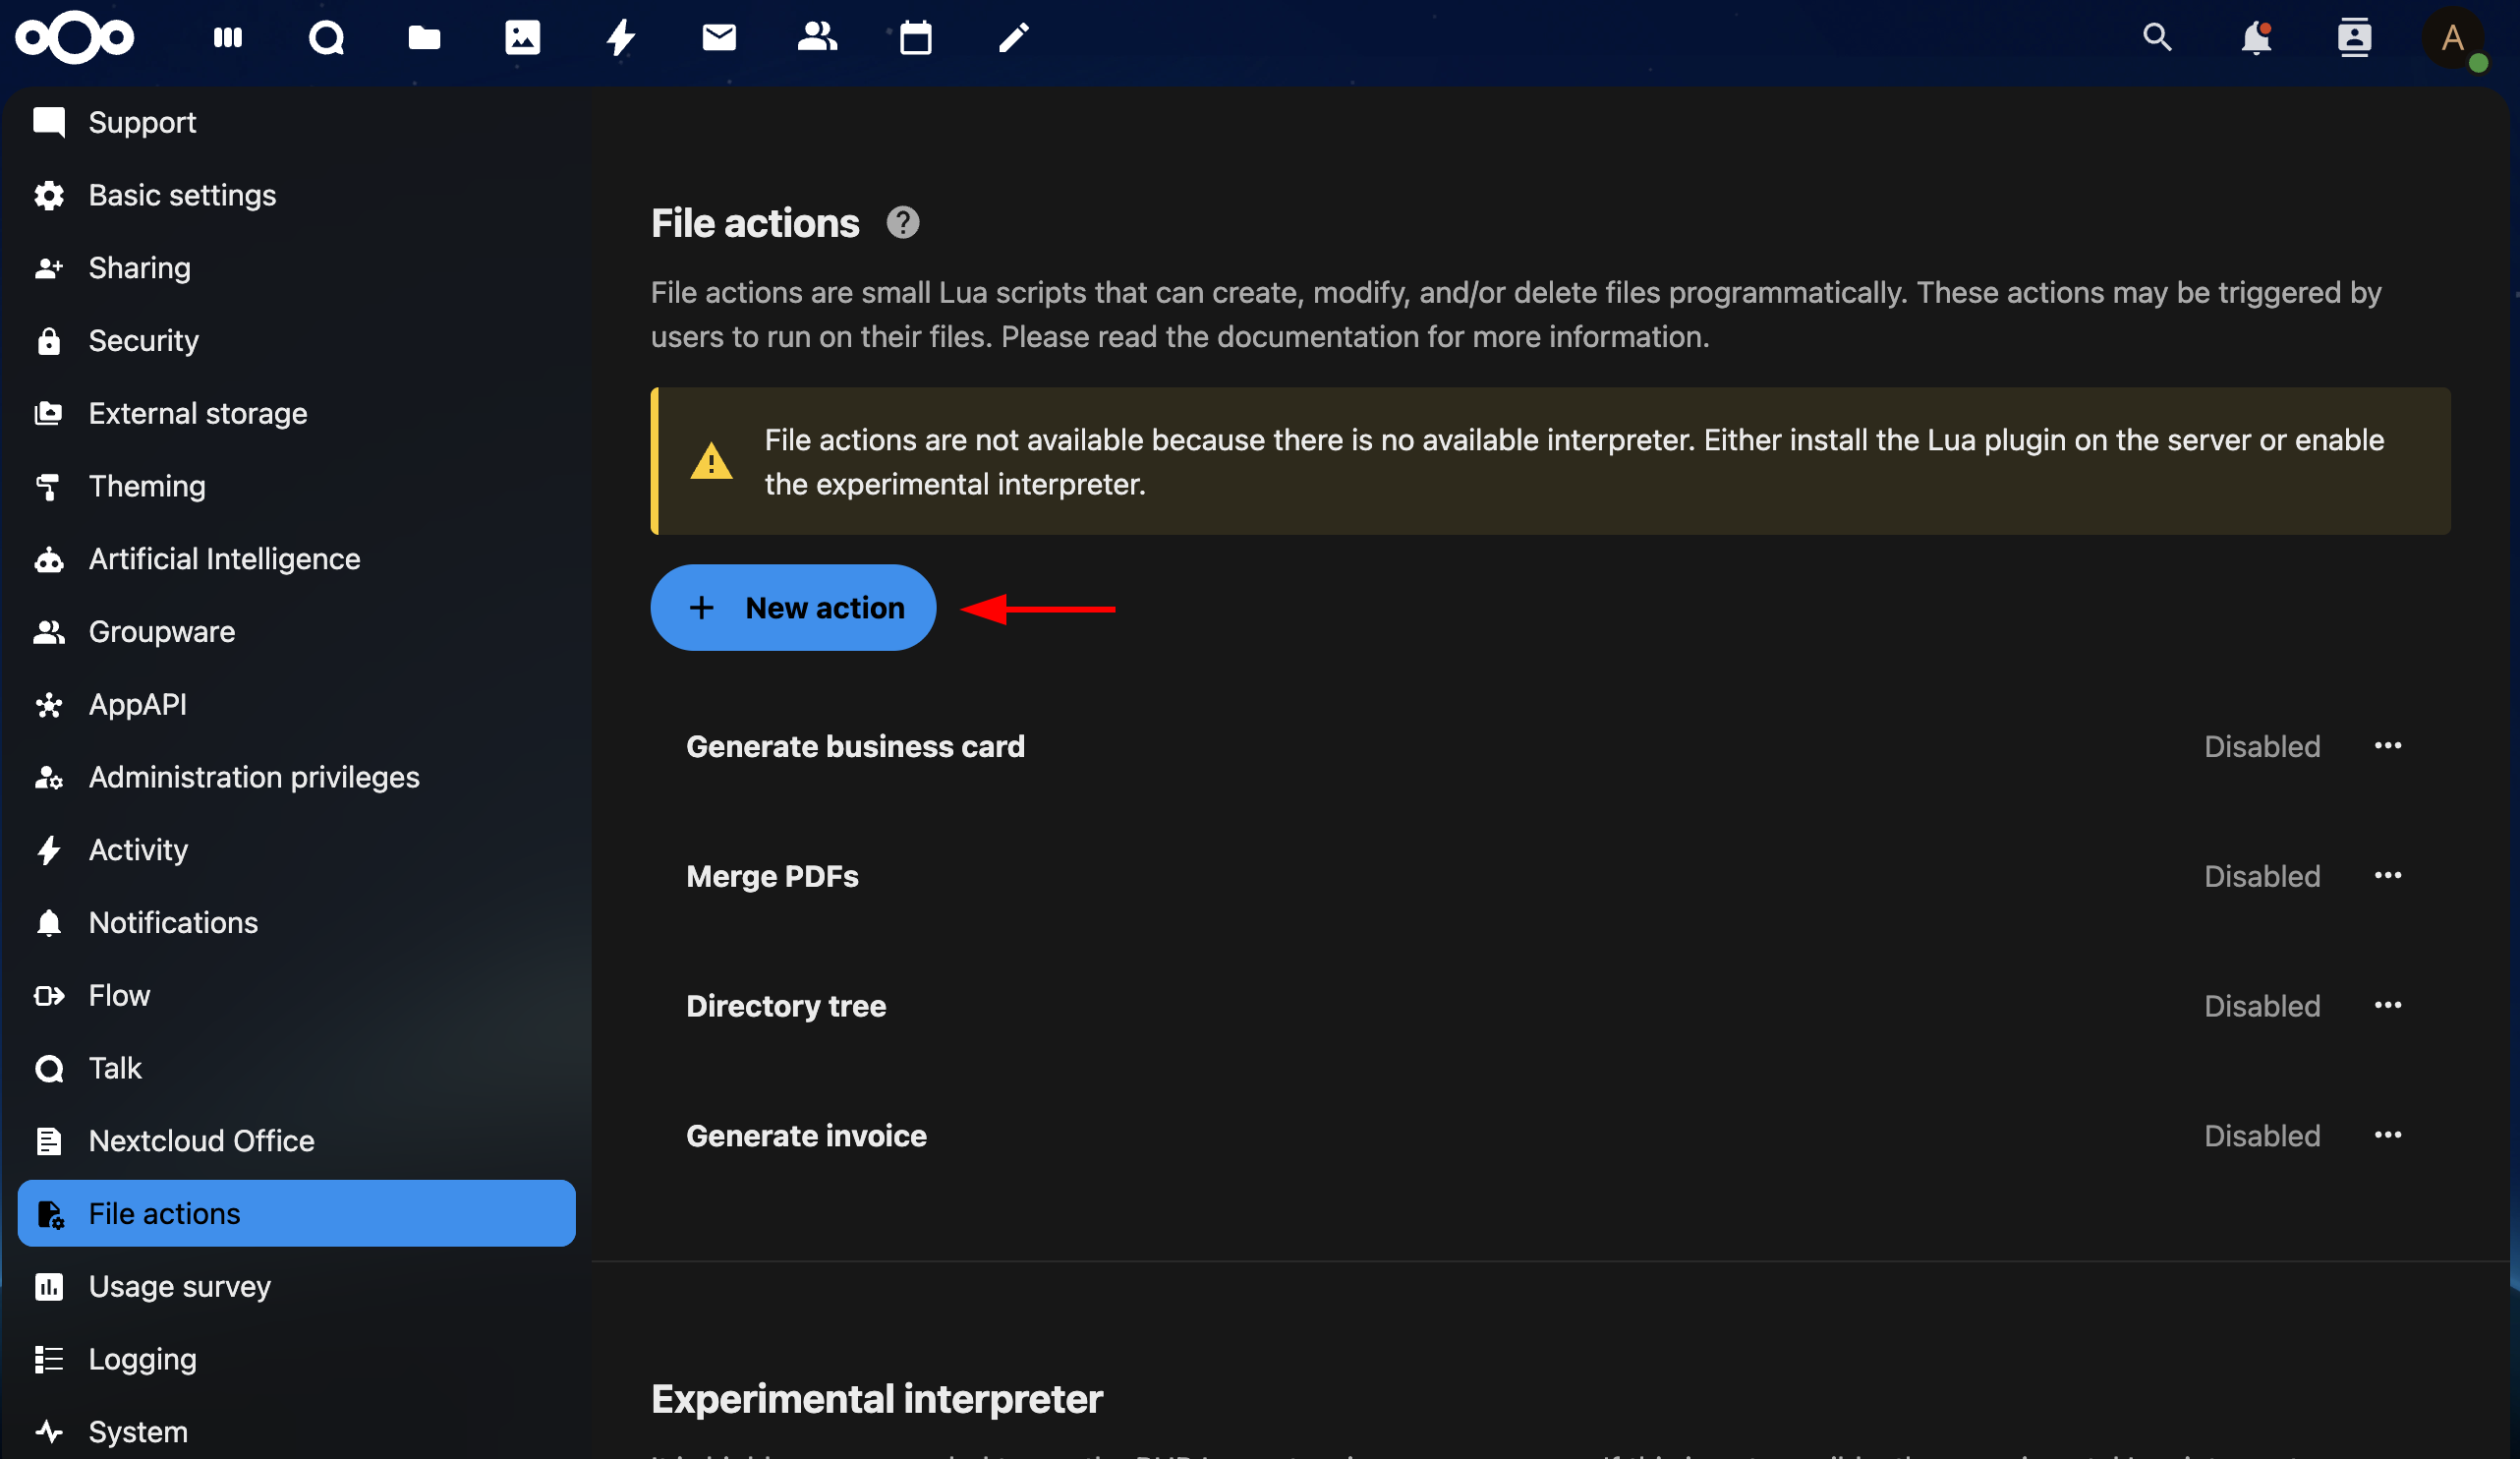
Task: Open the Contacts menu icon in header
Action: click(2354, 38)
